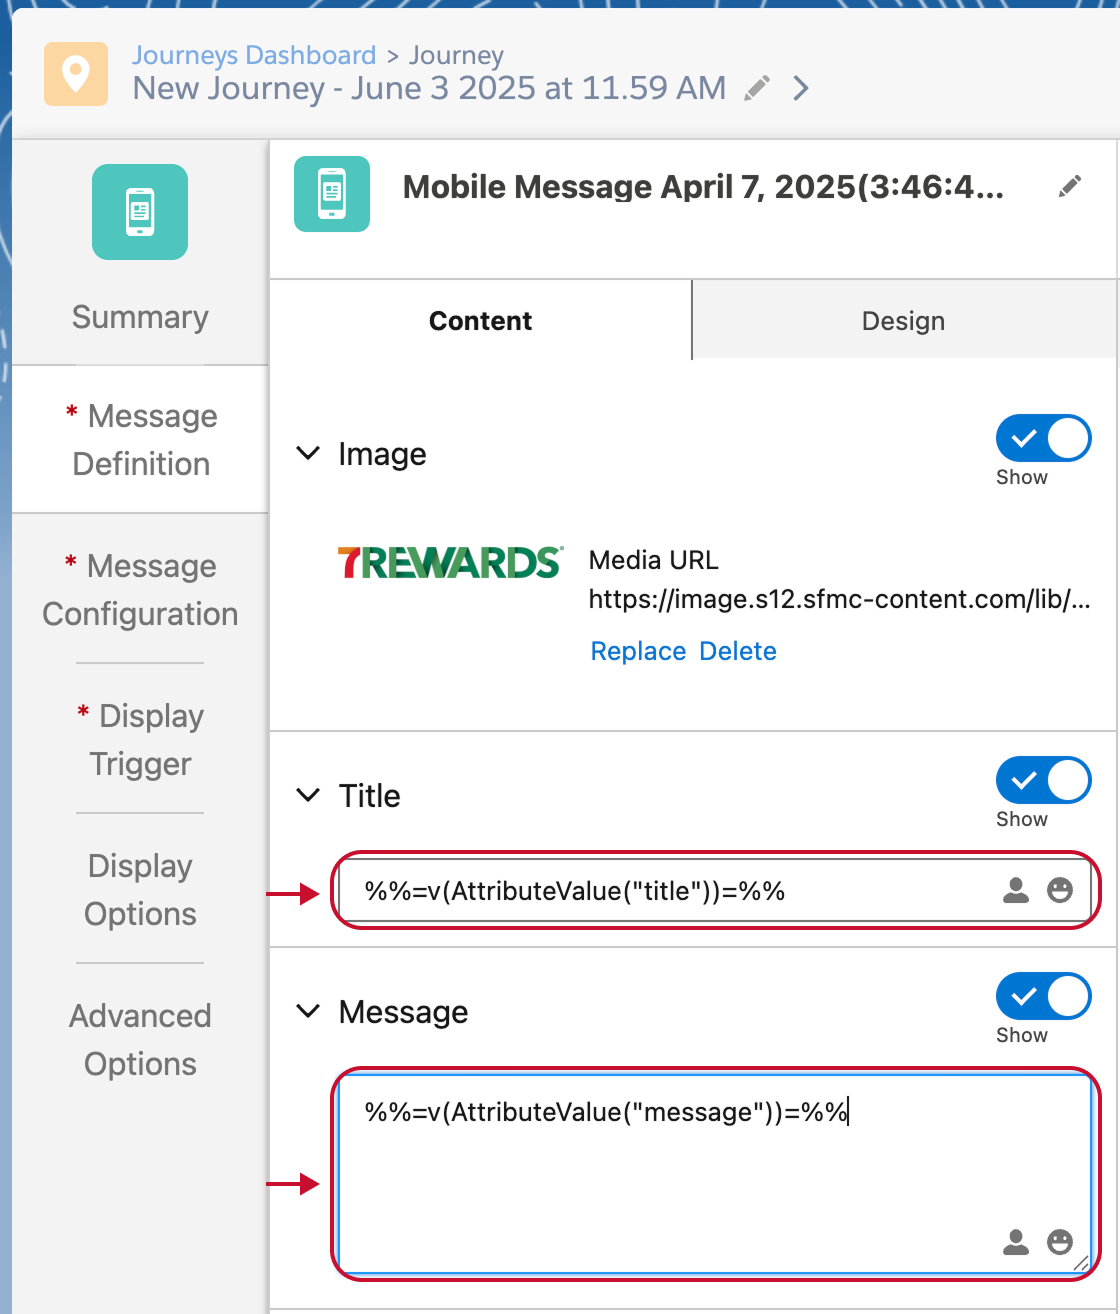Toggle Title section Show switch
Image resolution: width=1120 pixels, height=1314 pixels.
pyautogui.click(x=1043, y=780)
